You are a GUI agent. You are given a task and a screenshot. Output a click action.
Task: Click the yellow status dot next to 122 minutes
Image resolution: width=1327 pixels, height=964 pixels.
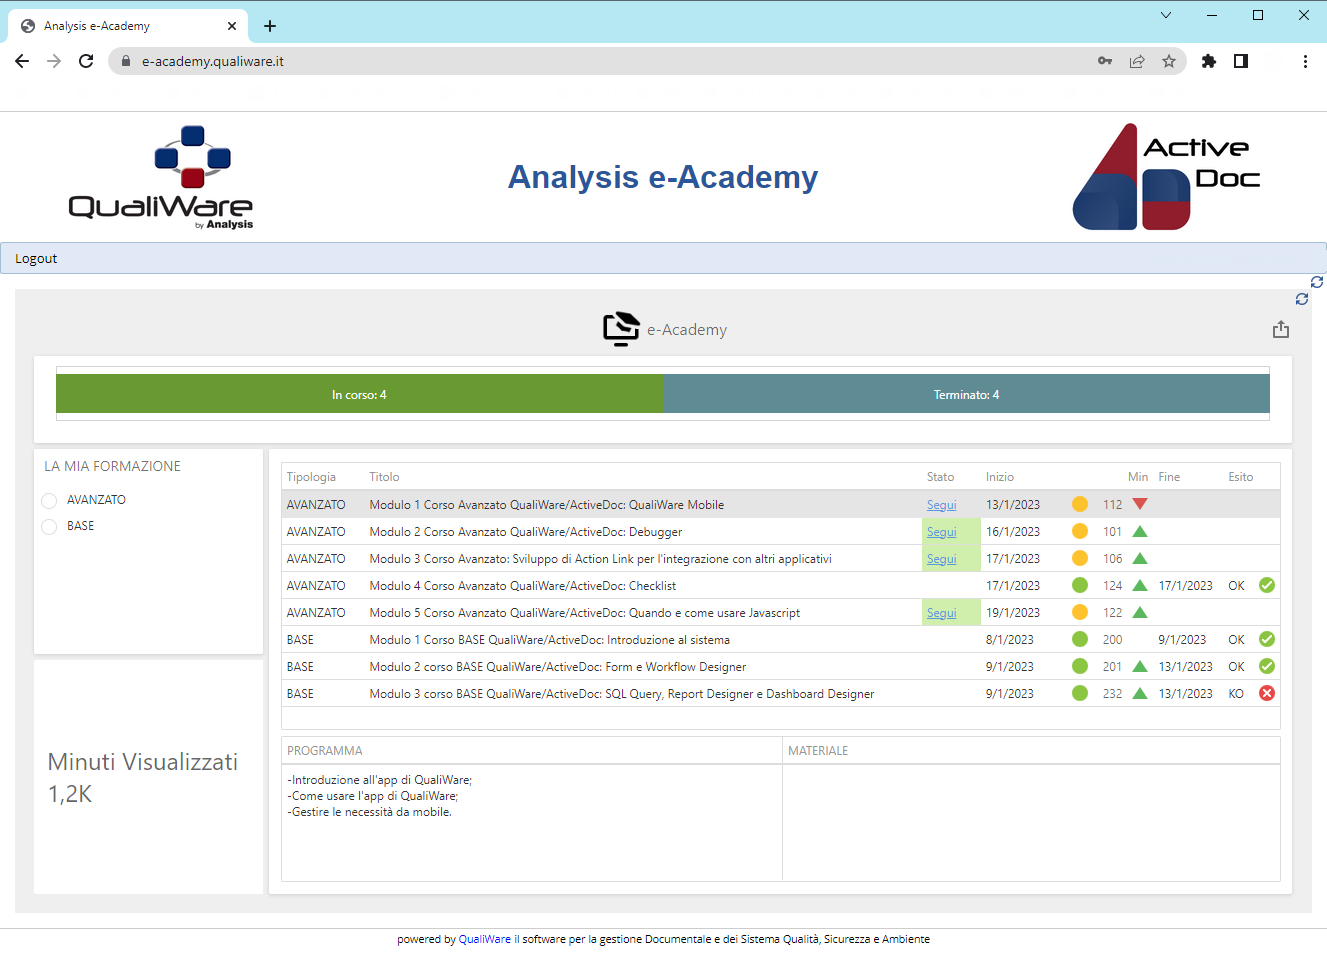click(1080, 612)
